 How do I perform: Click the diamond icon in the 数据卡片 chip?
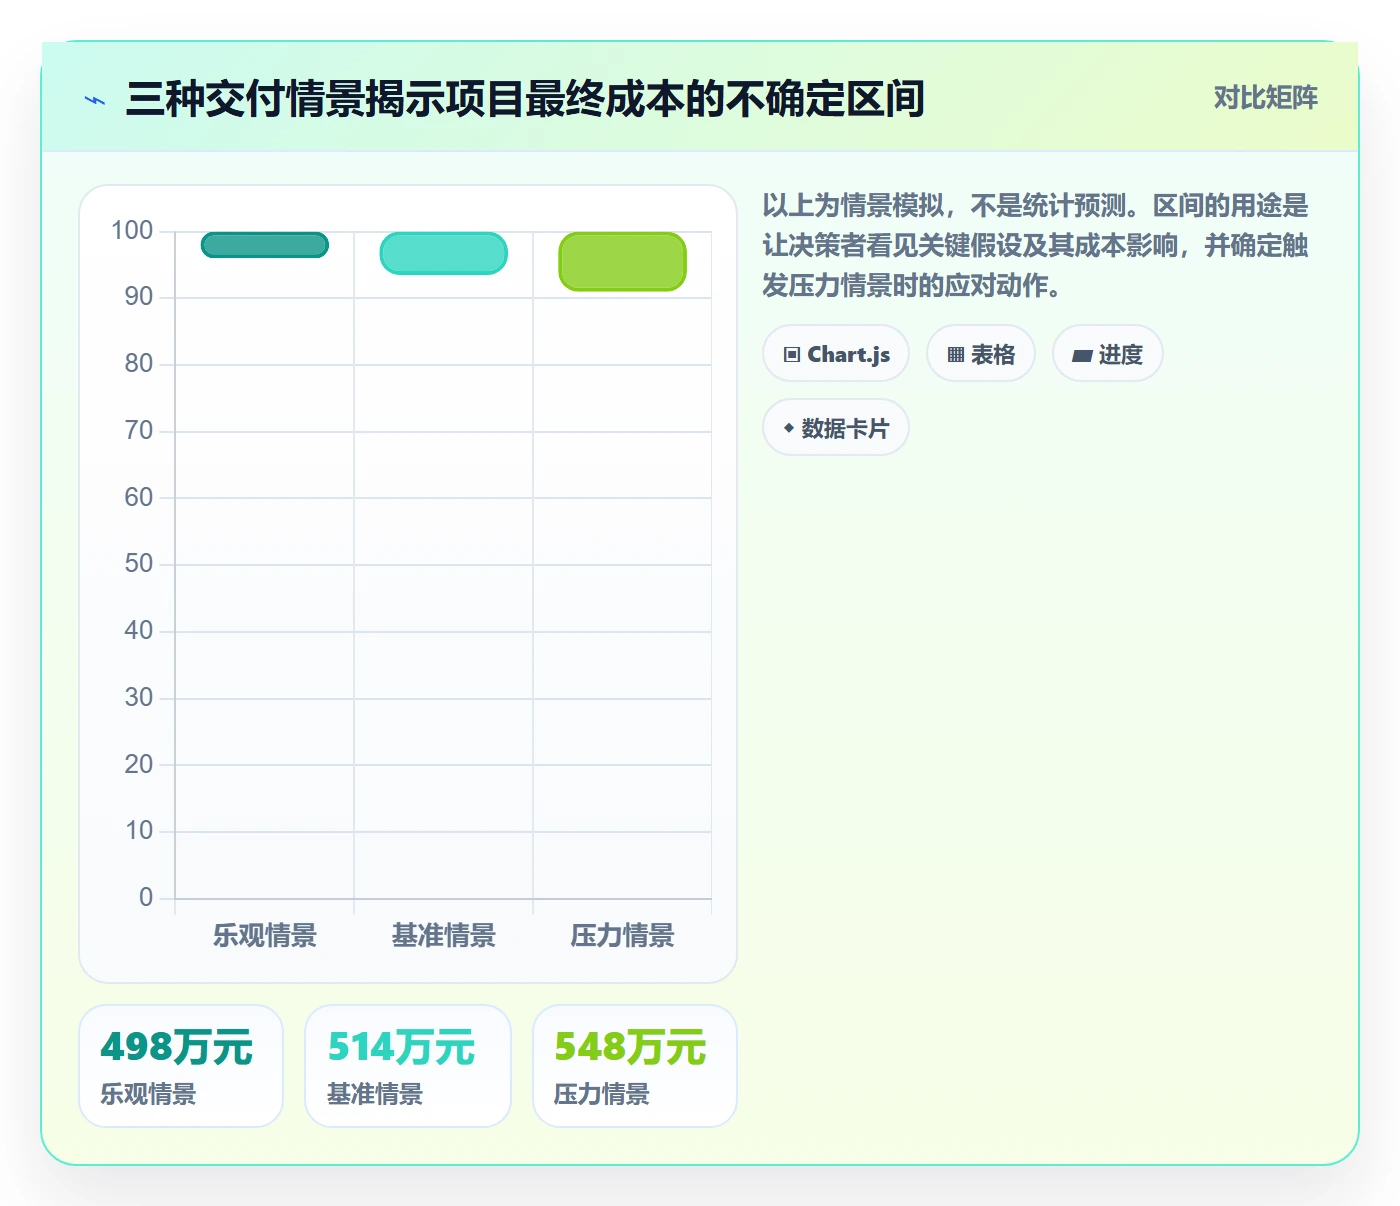click(x=789, y=428)
